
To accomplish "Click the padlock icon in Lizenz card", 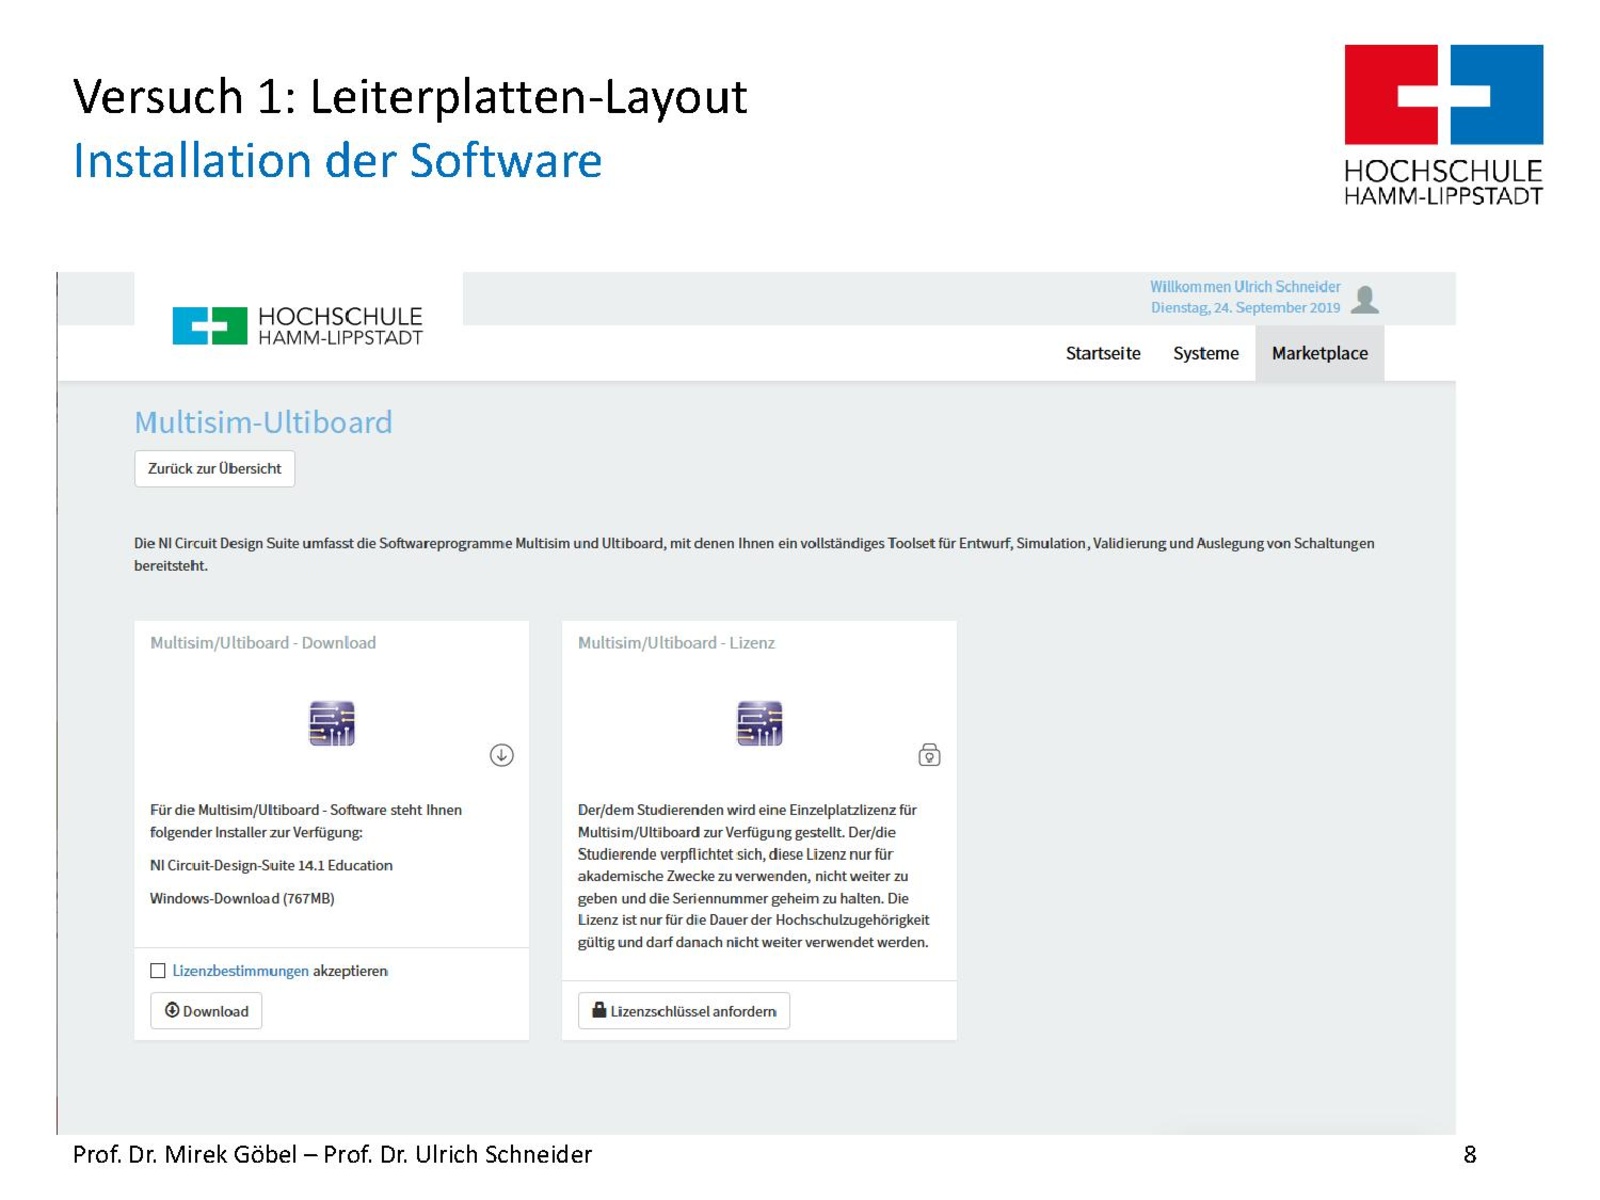I will (x=929, y=755).
